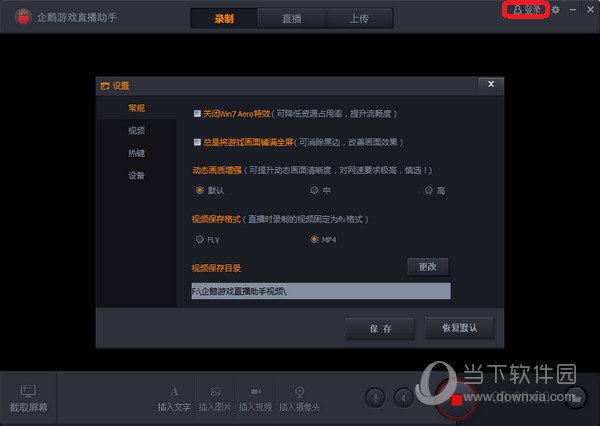
Task: Click the 视频保存目录 label
Action: (217, 268)
